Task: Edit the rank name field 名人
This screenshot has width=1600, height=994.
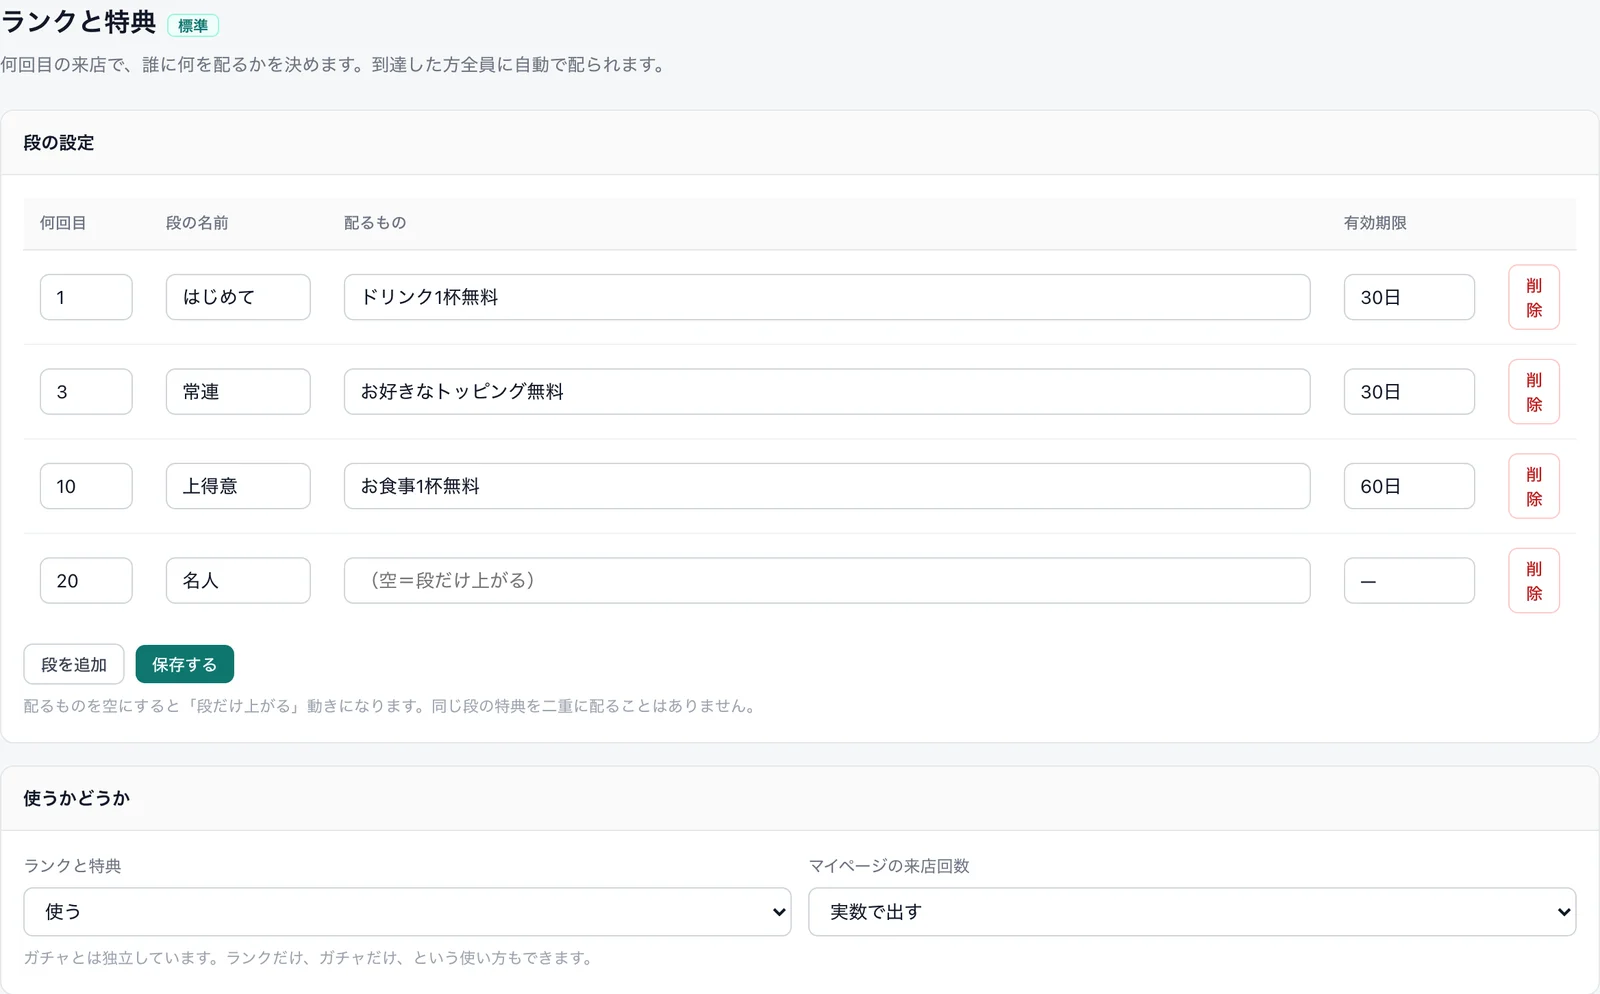Action: pos(238,581)
